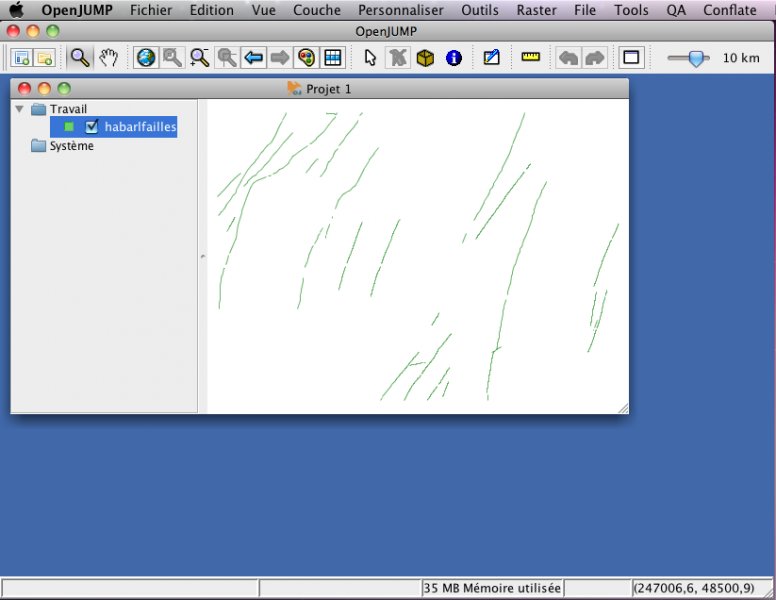Viewport: 776px width, 600px height.
Task: Click the previous zoom left-arrow icon
Action: point(254,58)
